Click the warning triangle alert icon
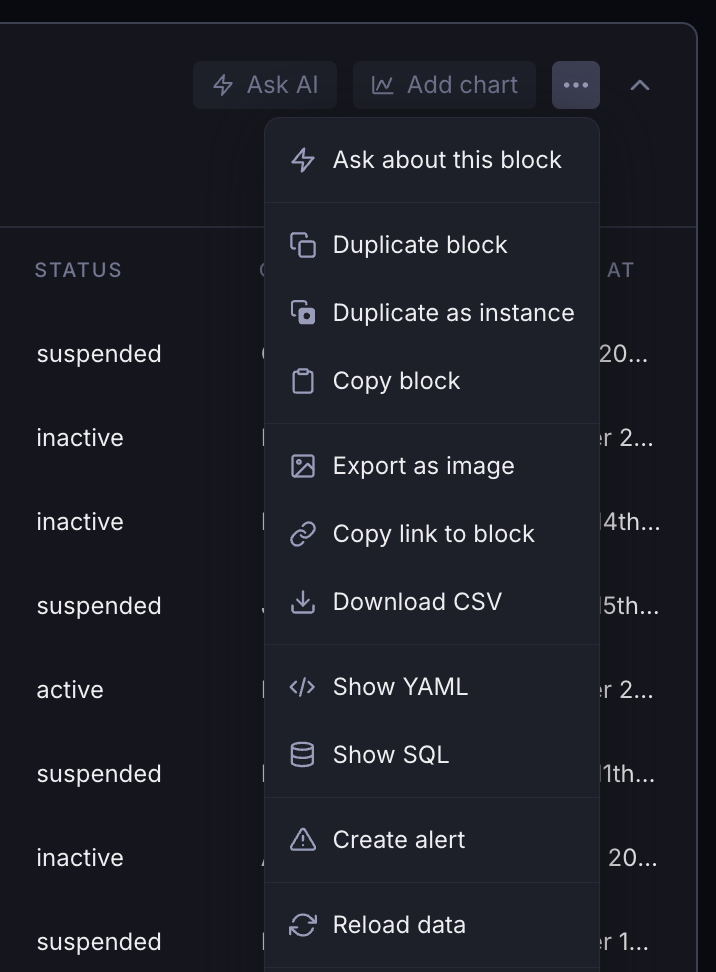The width and height of the screenshot is (716, 972). click(302, 840)
